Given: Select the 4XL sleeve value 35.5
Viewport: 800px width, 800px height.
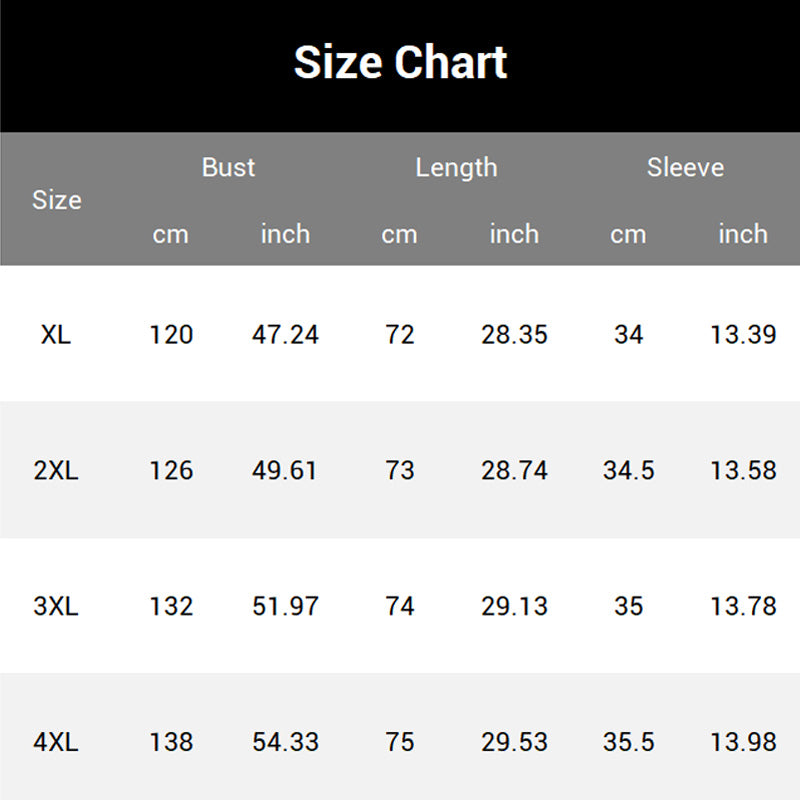Looking at the screenshot, I should pos(628,742).
